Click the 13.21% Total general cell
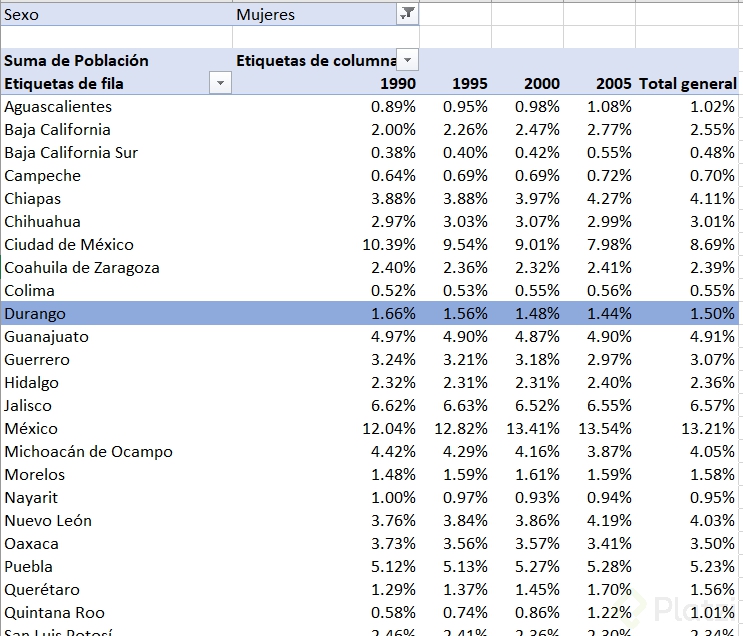Screen dimensions: 743x636 point(708,429)
